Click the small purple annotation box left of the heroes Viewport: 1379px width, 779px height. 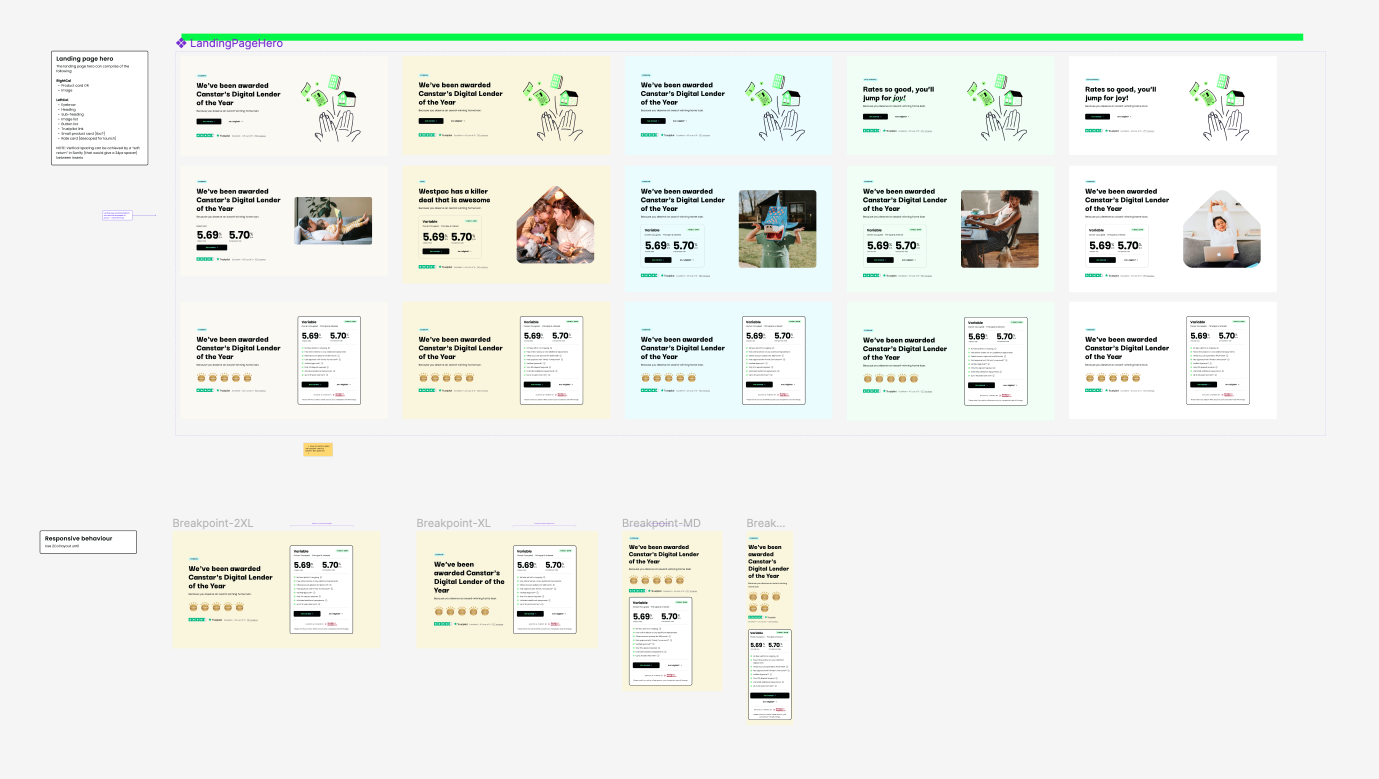click(x=118, y=214)
